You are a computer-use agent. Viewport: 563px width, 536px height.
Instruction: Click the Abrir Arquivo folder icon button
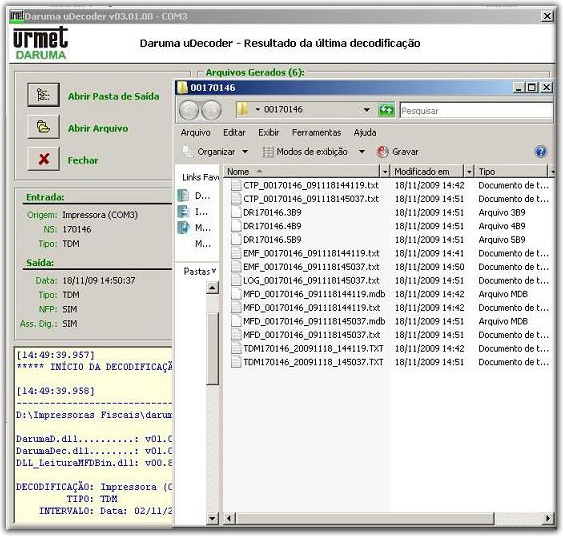(x=43, y=127)
